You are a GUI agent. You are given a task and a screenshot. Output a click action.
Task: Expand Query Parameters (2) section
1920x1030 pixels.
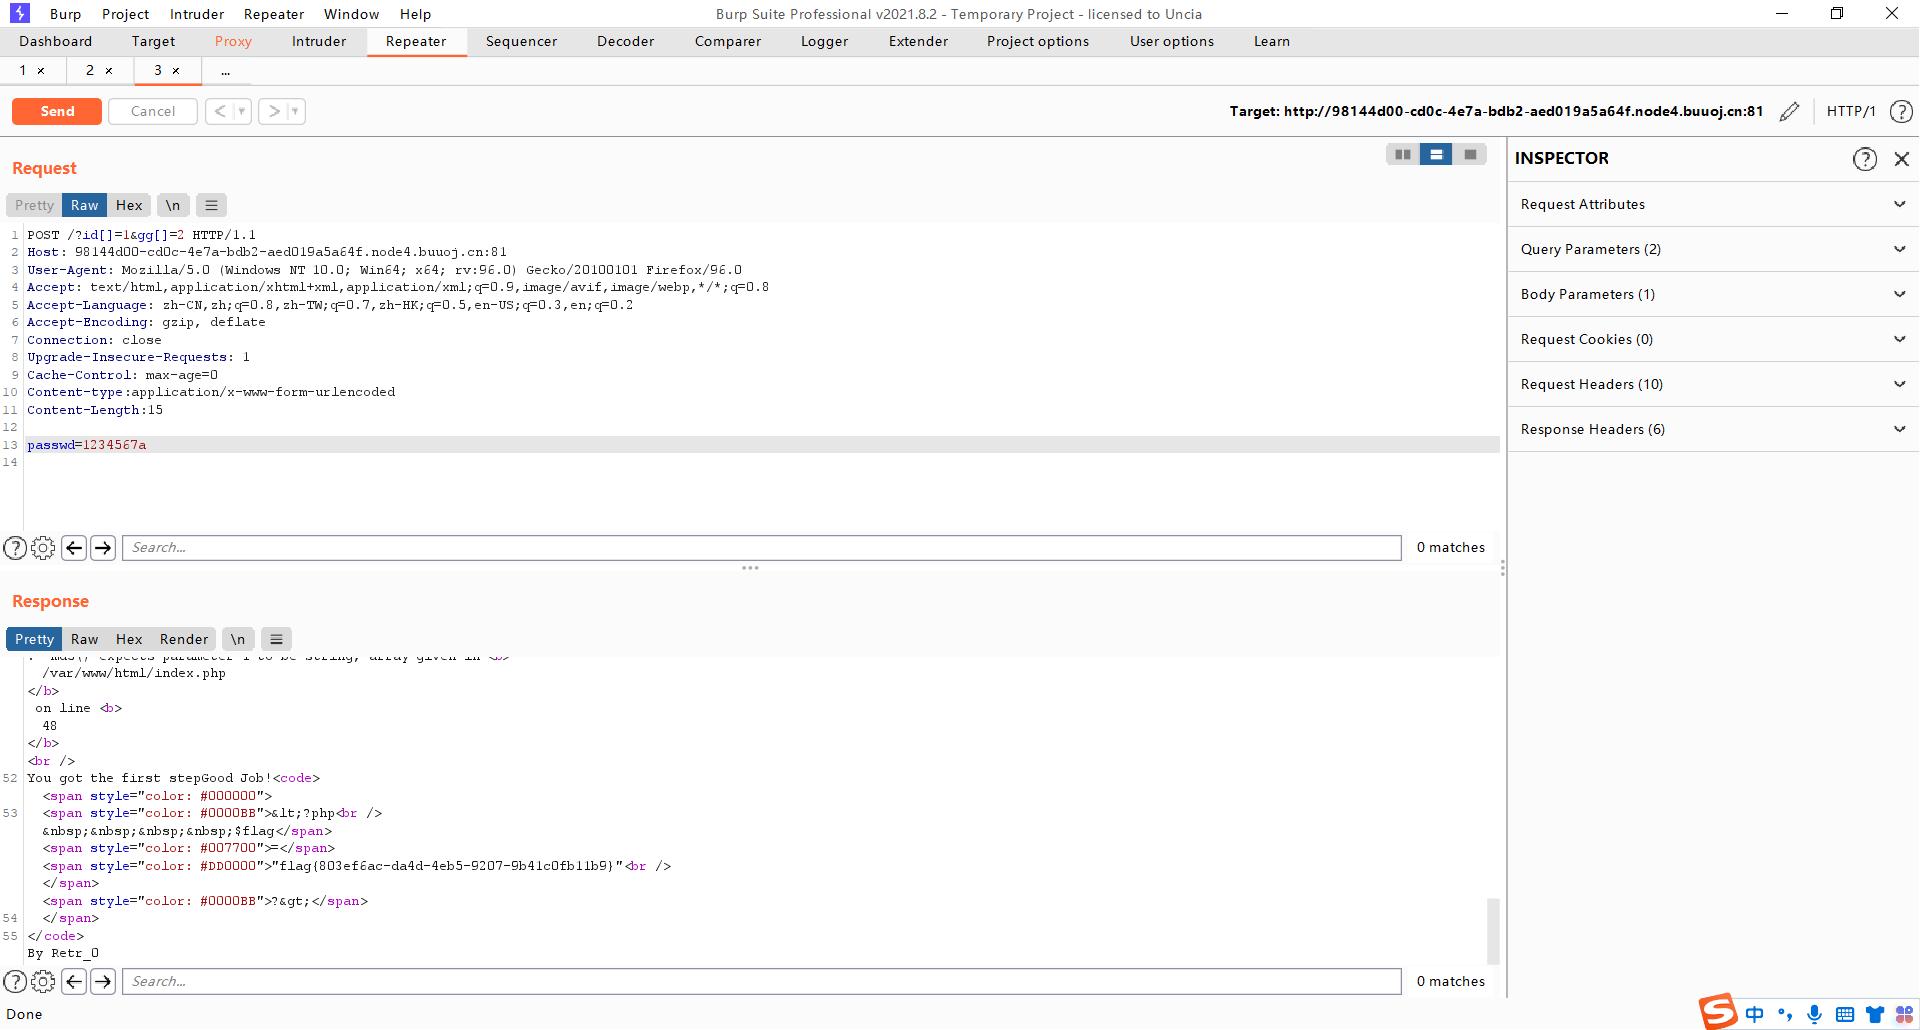(1713, 249)
